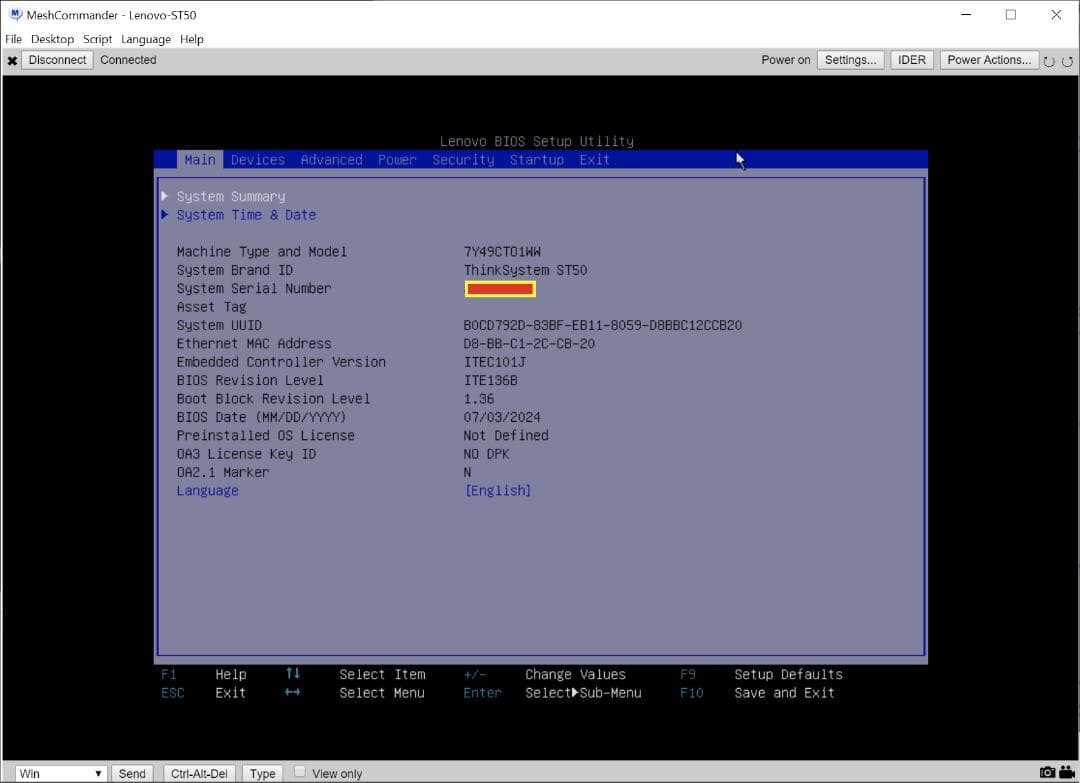Click the rotate display counterclockwise icon

pos(1049,61)
